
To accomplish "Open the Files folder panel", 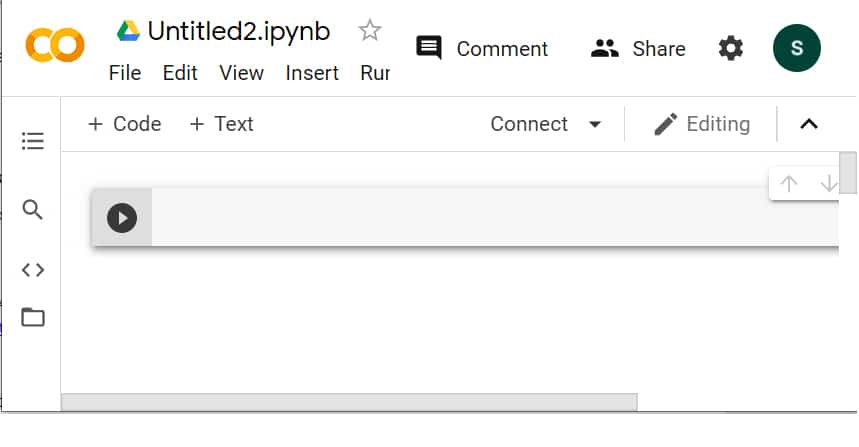I will 33,318.
